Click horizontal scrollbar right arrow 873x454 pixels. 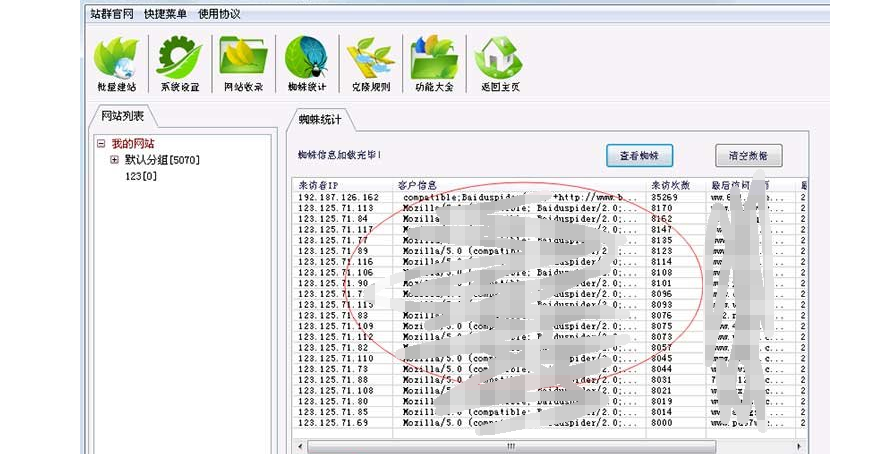pyautogui.click(x=799, y=446)
